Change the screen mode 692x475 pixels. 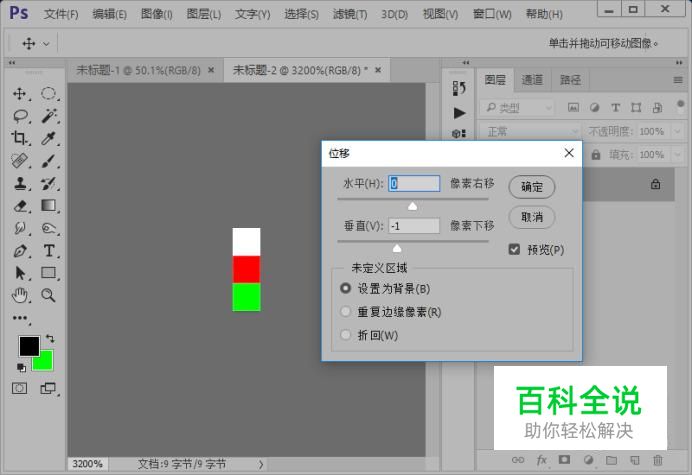[x=48, y=388]
